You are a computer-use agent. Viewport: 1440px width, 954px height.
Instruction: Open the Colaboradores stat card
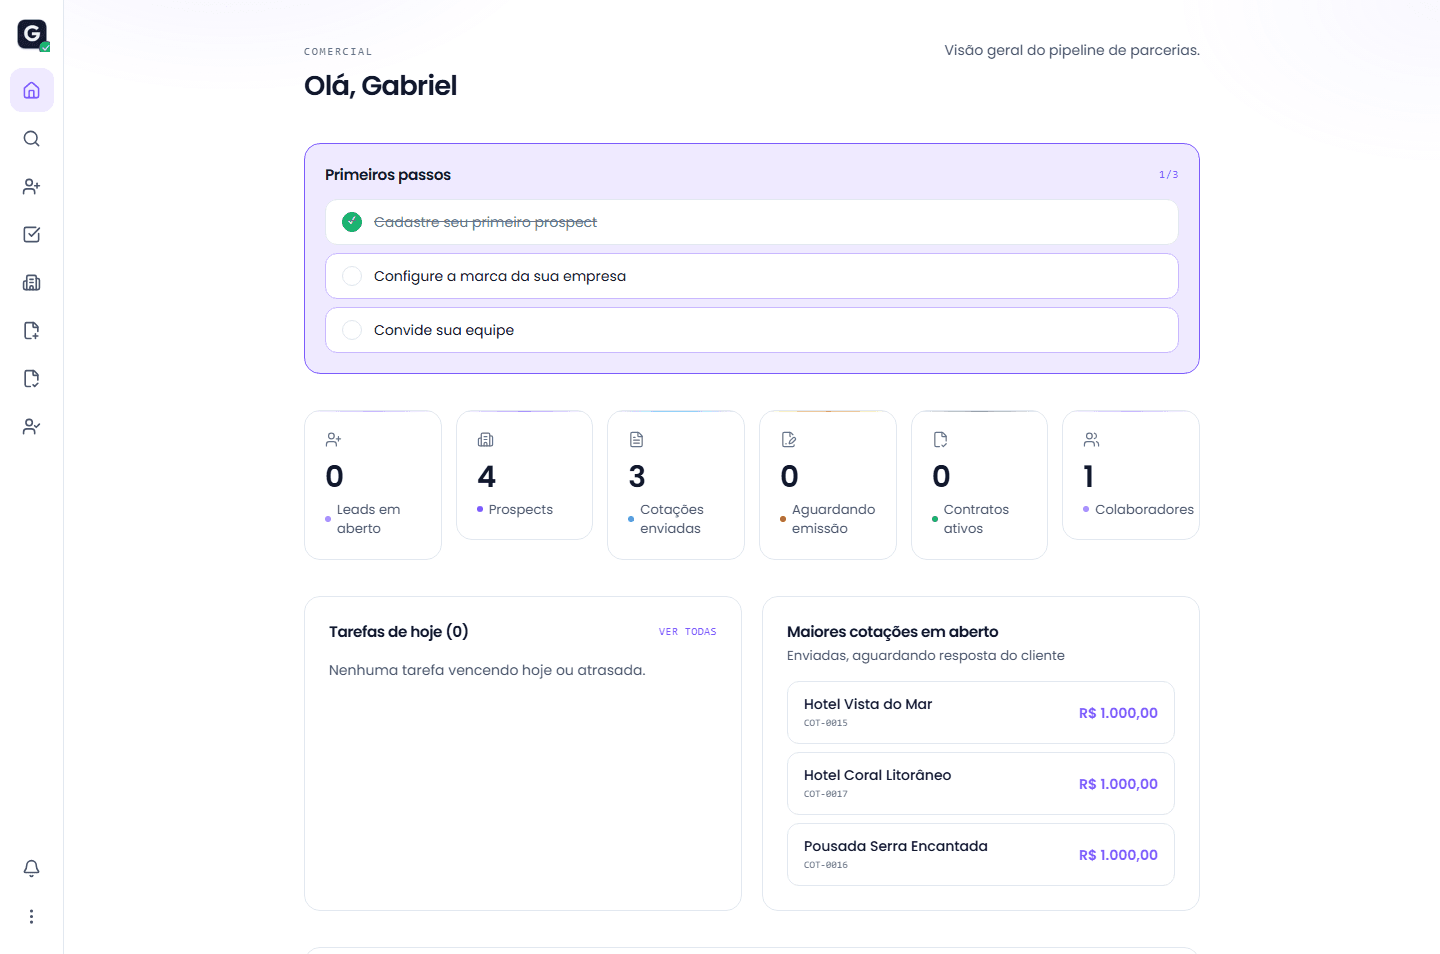(x=1131, y=475)
